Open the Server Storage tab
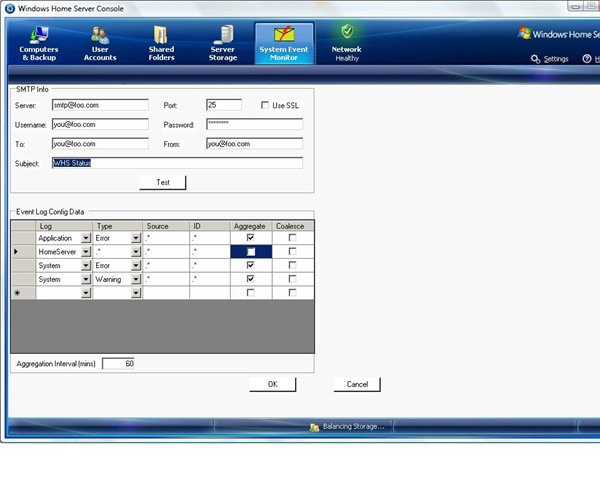The height and width of the screenshot is (480, 600). (223, 43)
